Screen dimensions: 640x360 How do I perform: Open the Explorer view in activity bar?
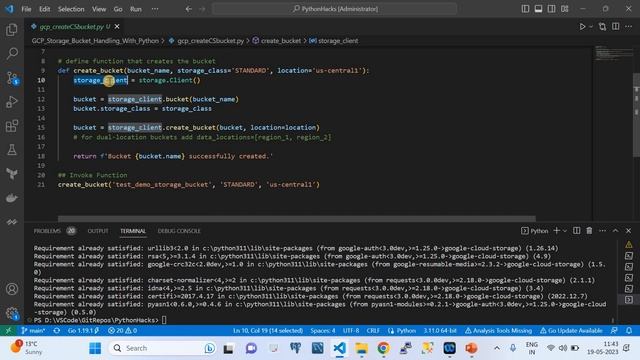tap(12, 29)
